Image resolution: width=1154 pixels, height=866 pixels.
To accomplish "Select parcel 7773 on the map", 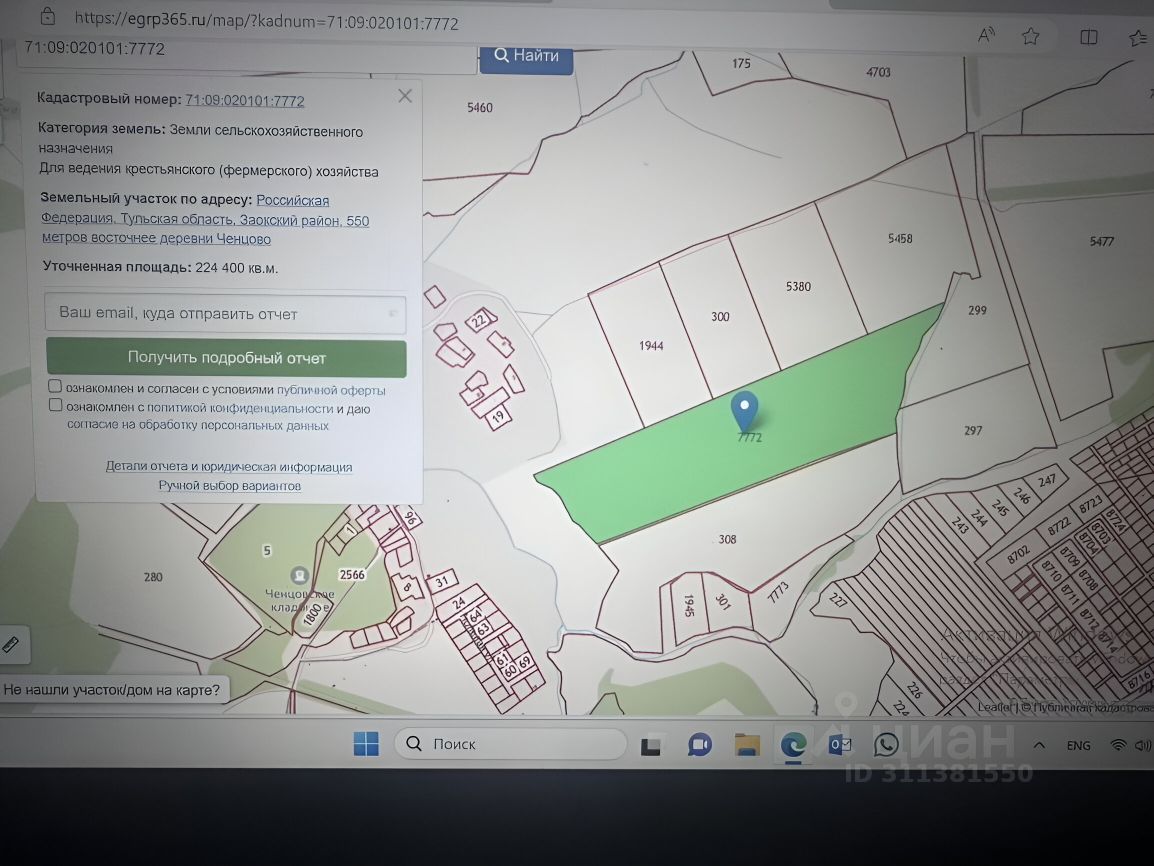I will tap(778, 592).
